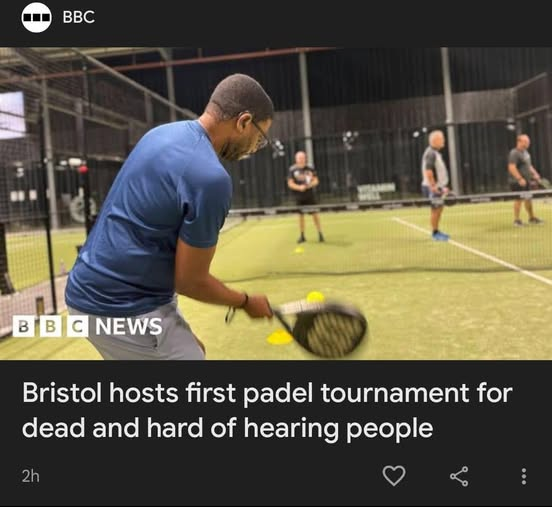
Task: Like the article with the heart icon
Action: point(394,476)
